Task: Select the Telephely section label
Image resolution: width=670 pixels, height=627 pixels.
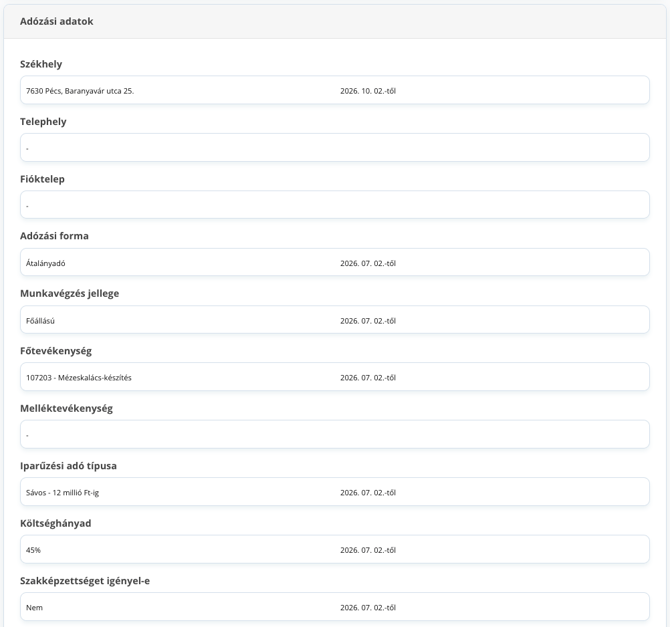Action: pos(43,121)
